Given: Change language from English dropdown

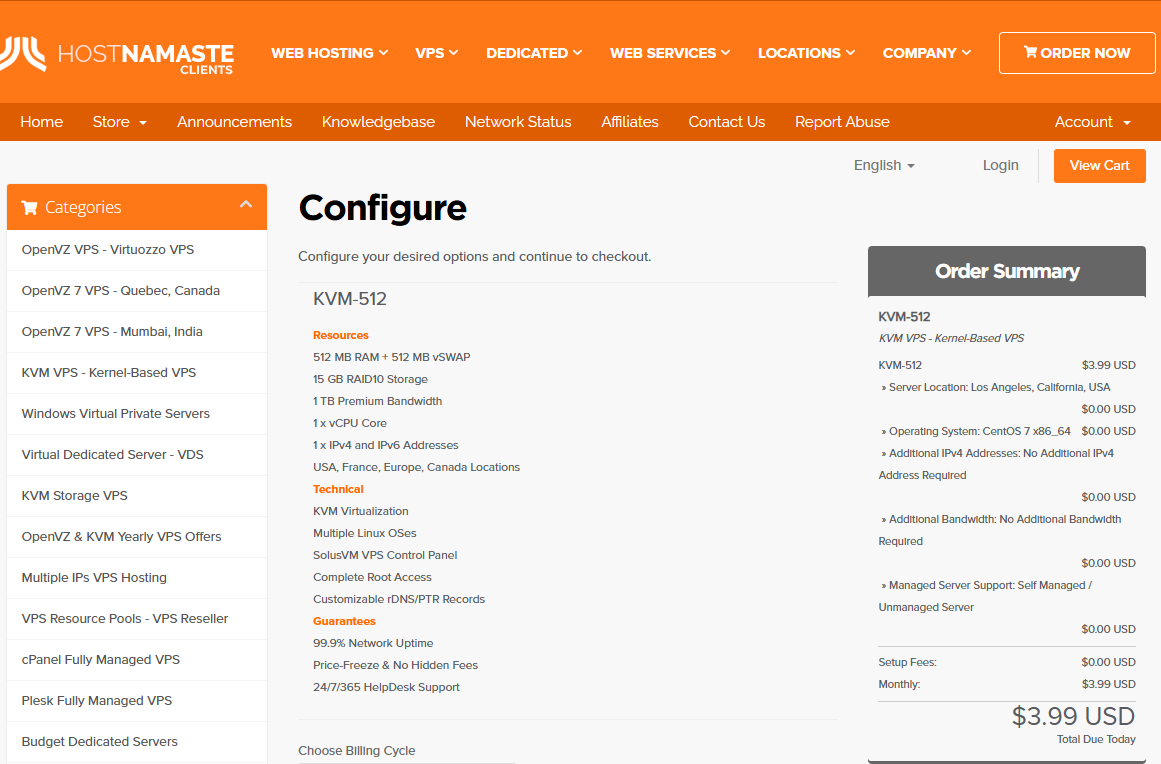Looking at the screenshot, I should click(884, 165).
